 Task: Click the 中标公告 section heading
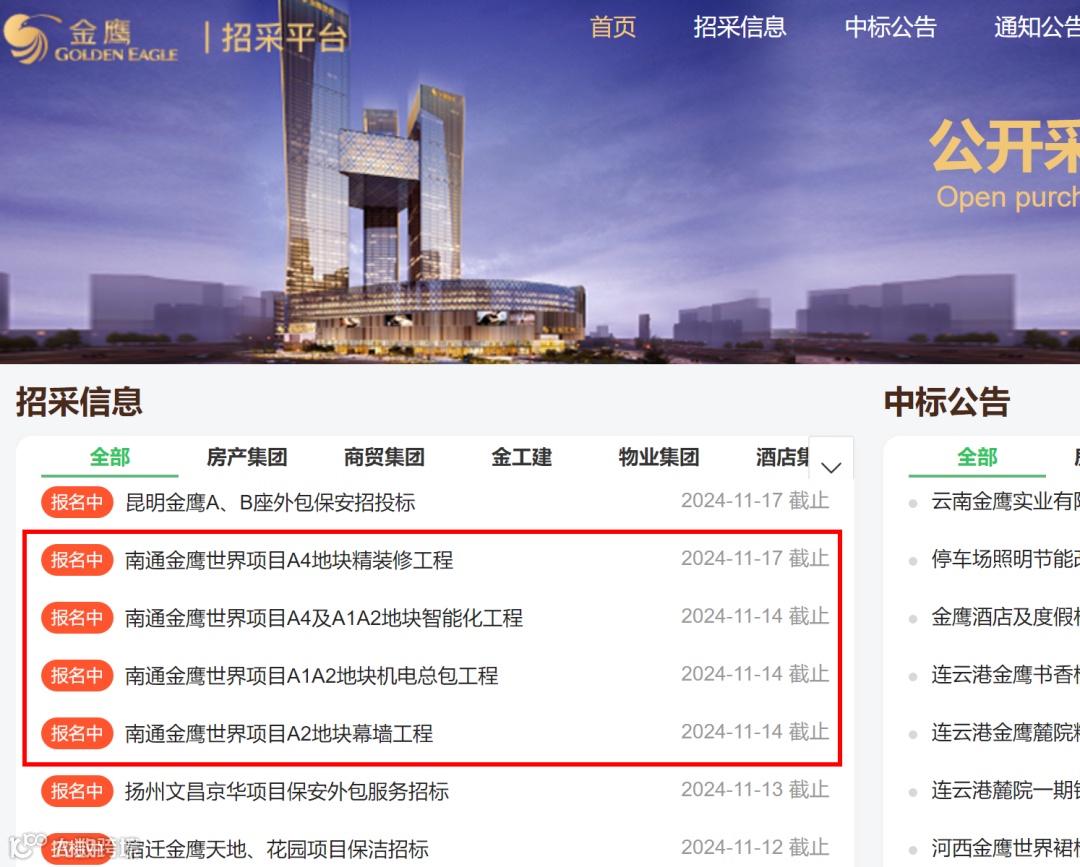pyautogui.click(x=947, y=401)
